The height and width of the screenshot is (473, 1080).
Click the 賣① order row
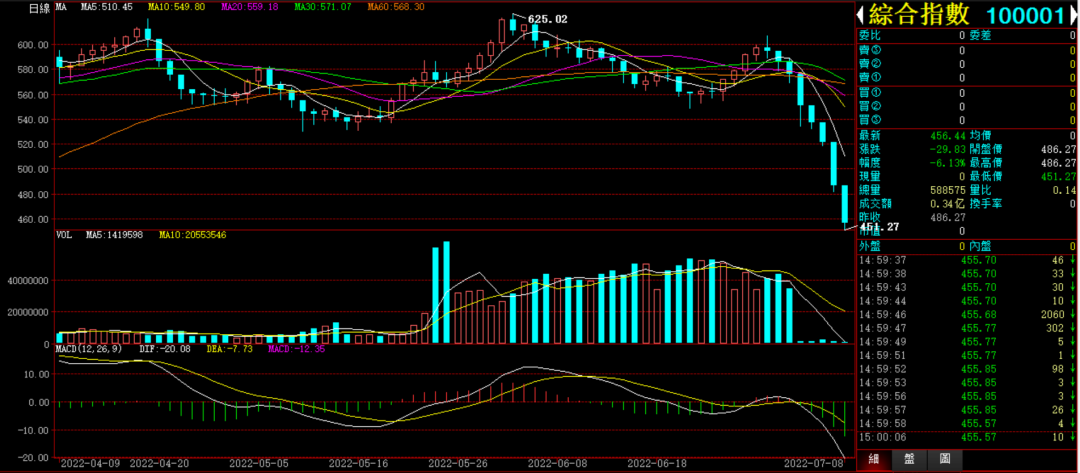click(967, 78)
